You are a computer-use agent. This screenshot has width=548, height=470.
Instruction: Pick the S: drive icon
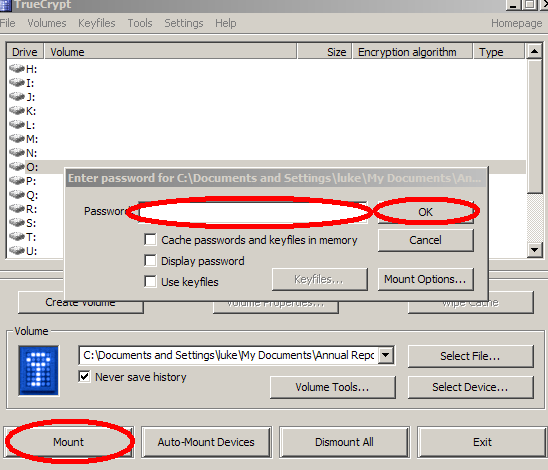coord(16,222)
